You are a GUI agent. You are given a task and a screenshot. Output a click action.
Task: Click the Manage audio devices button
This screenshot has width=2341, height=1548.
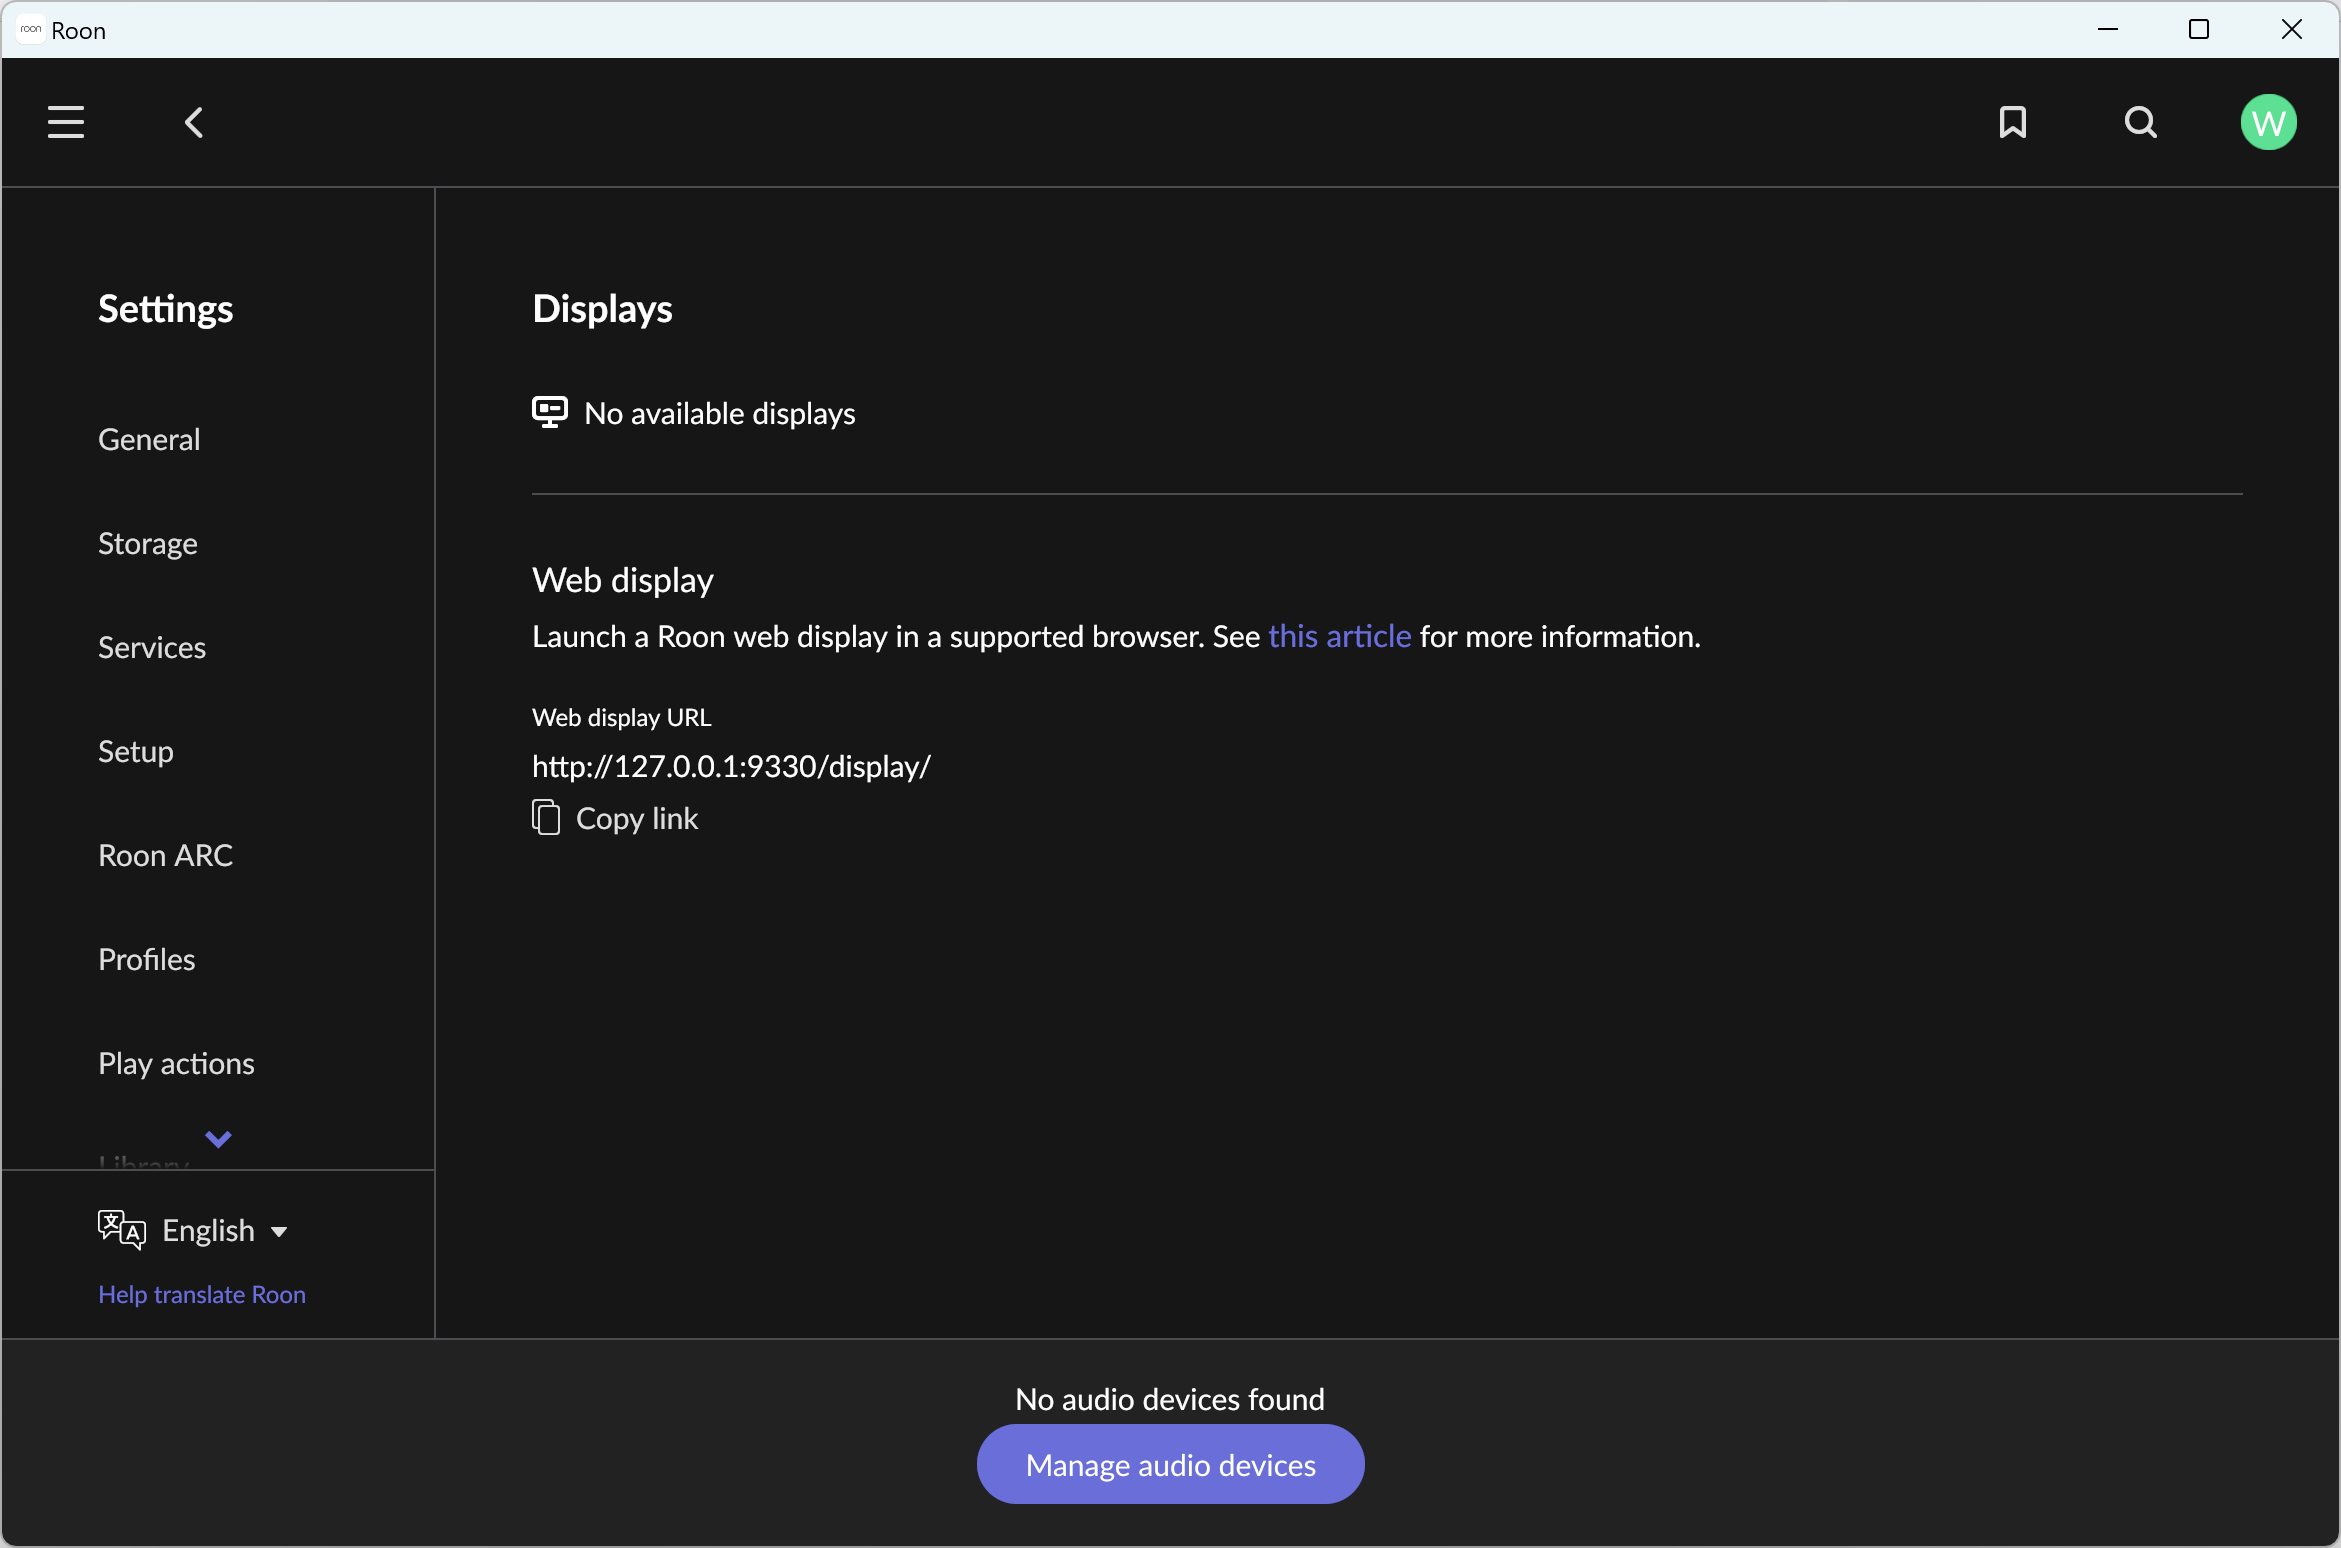(1170, 1464)
